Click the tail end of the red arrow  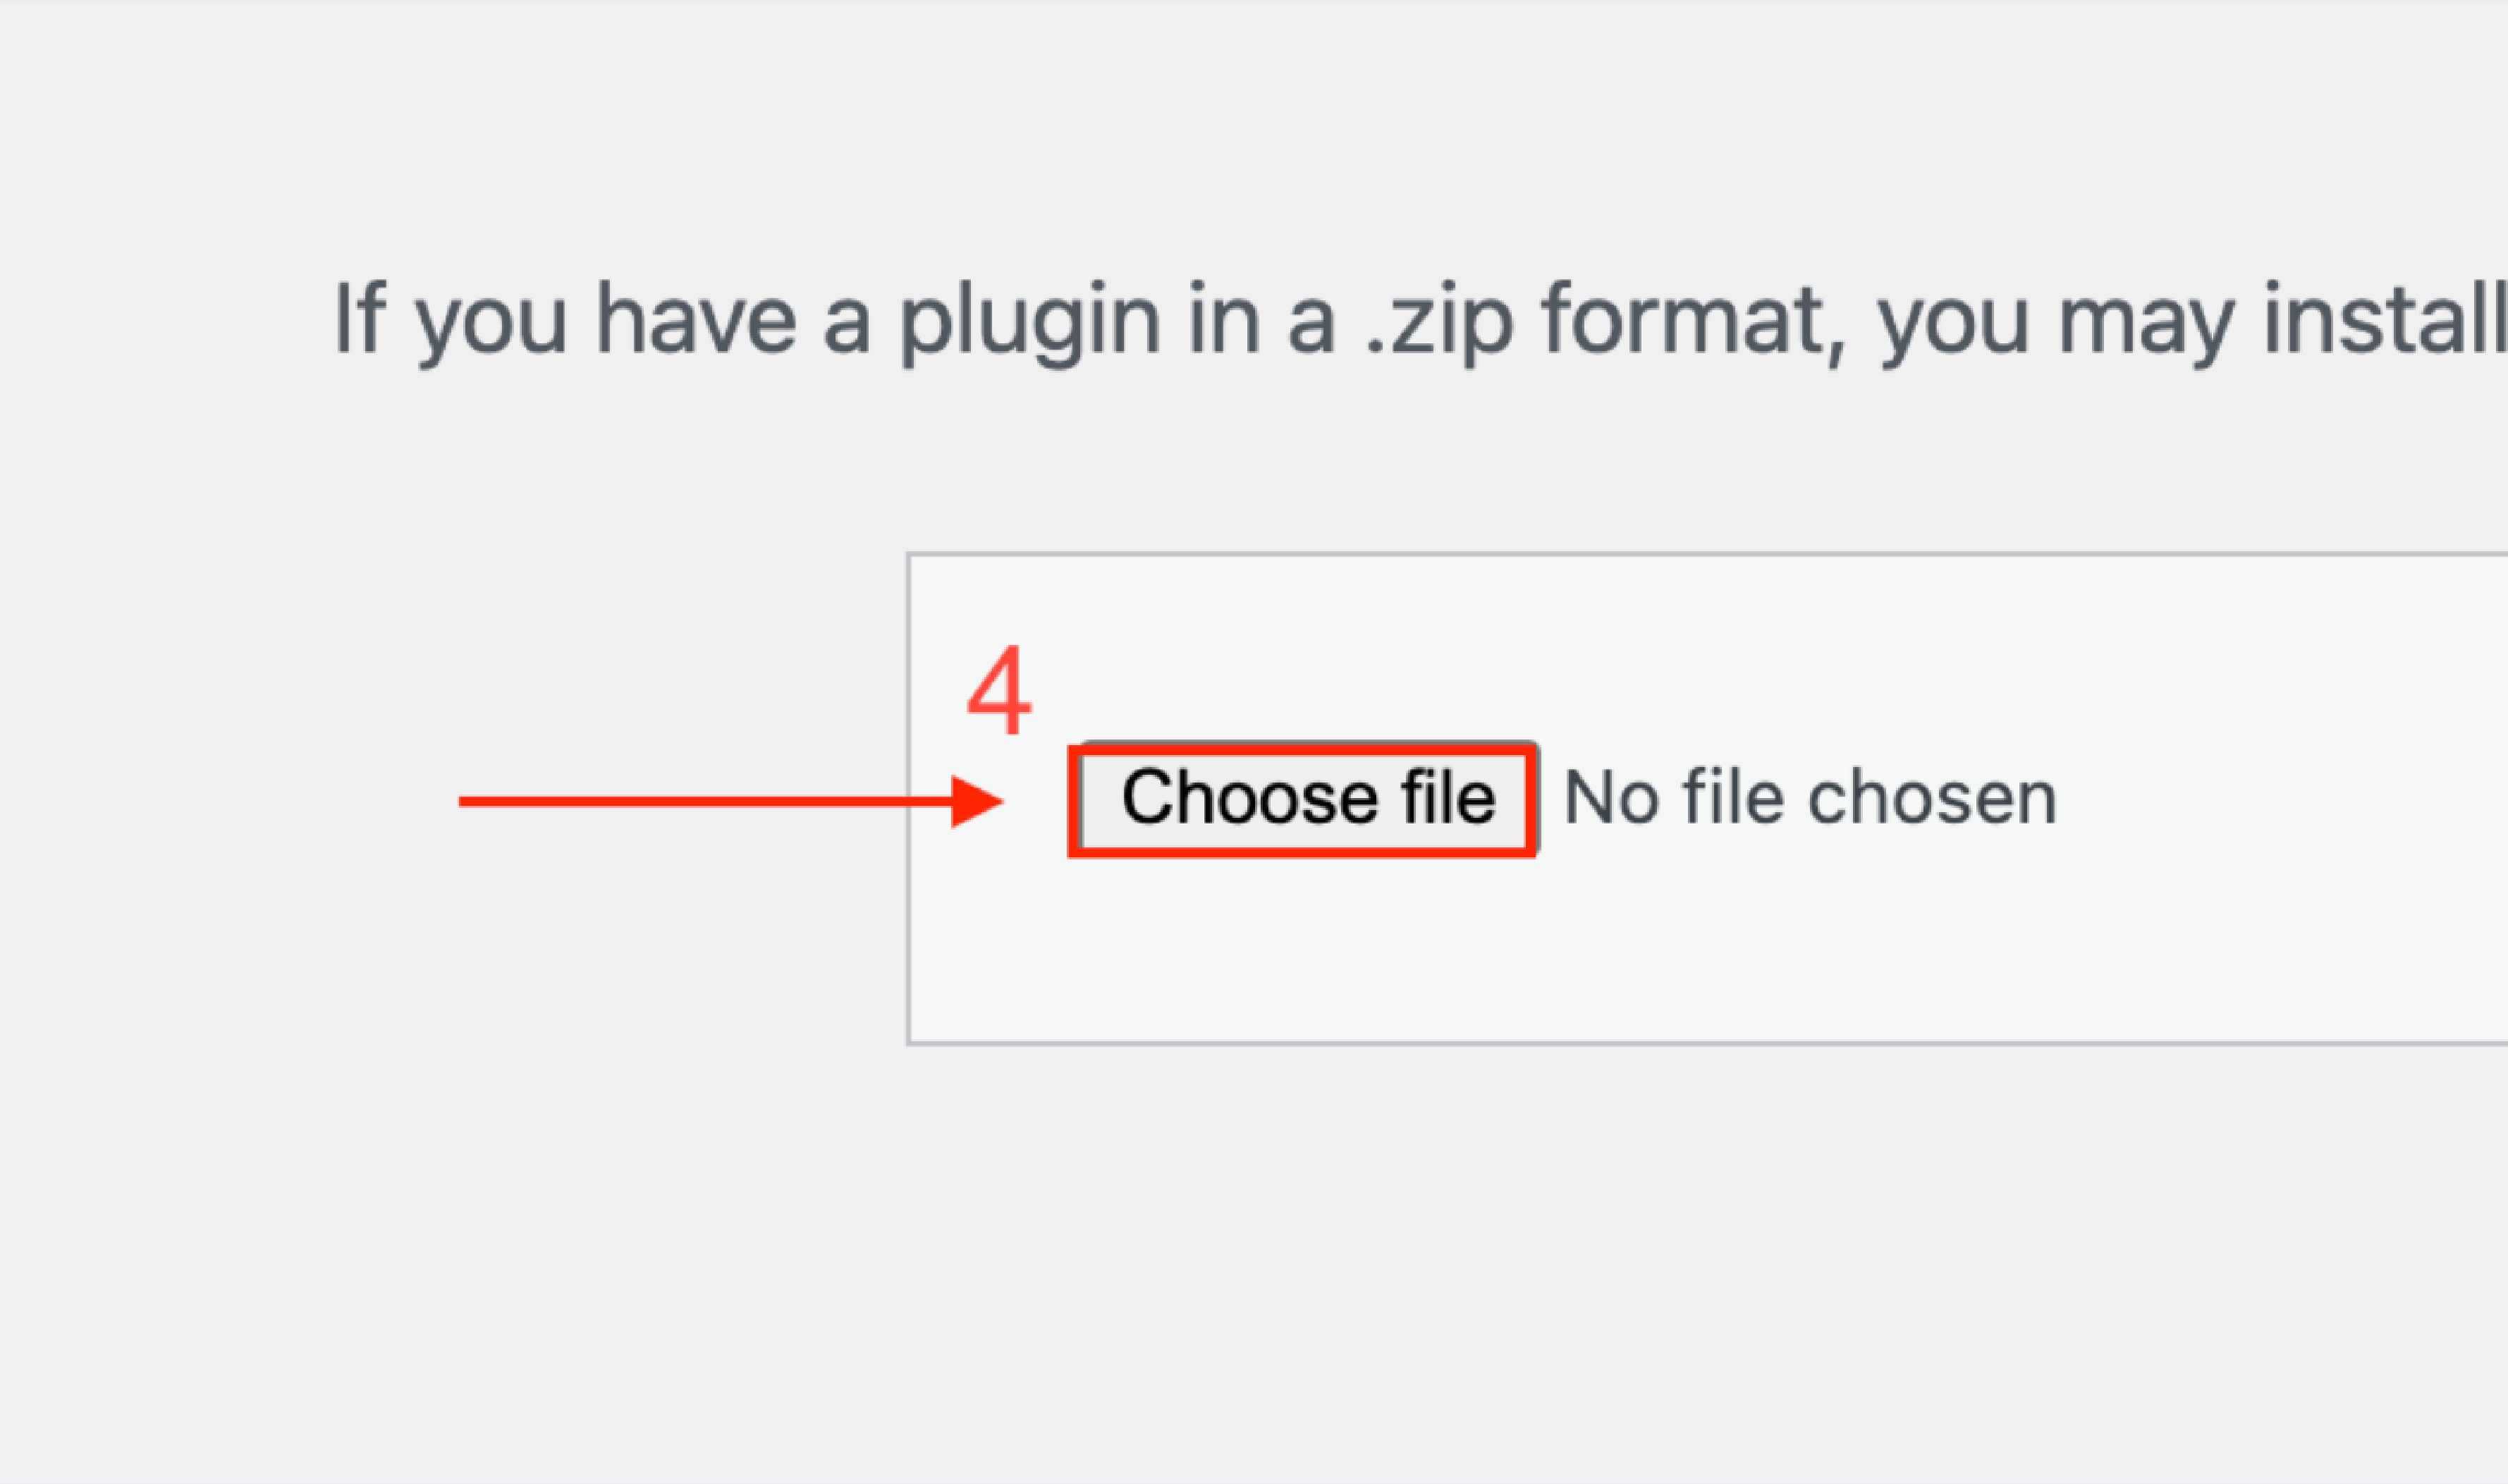tap(464, 801)
